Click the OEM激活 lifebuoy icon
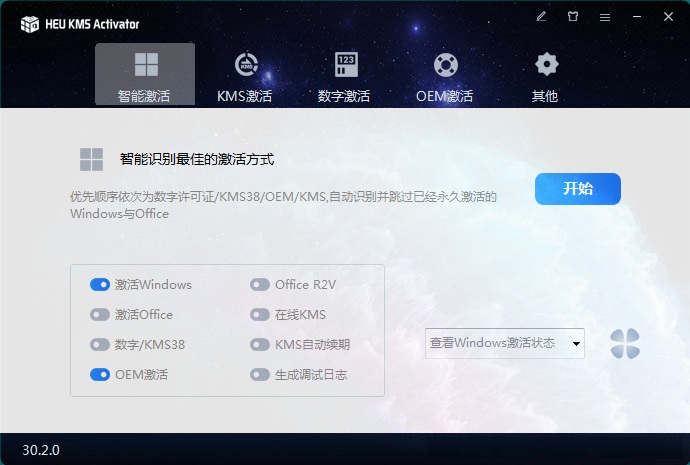 coord(445,65)
